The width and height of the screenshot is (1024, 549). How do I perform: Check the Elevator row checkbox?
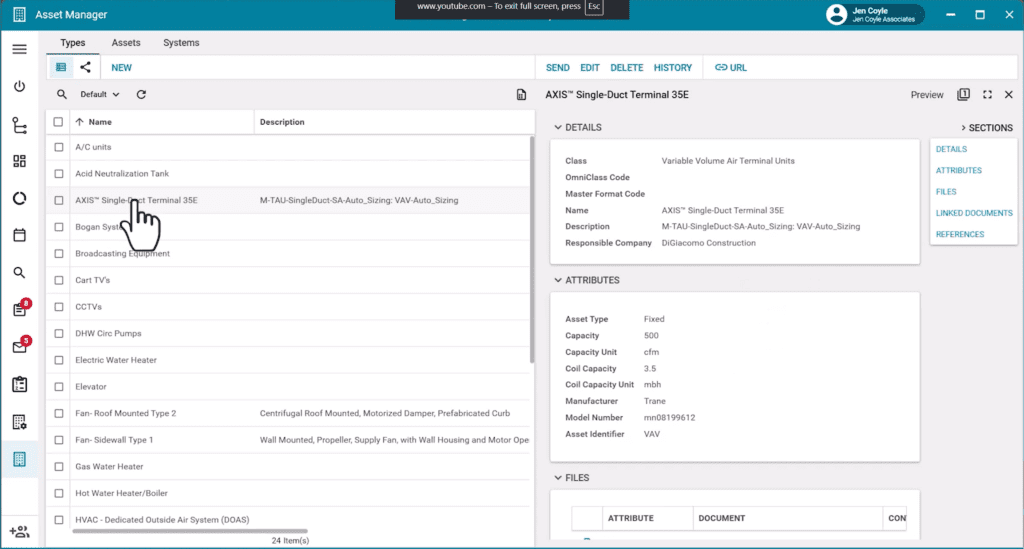point(59,387)
